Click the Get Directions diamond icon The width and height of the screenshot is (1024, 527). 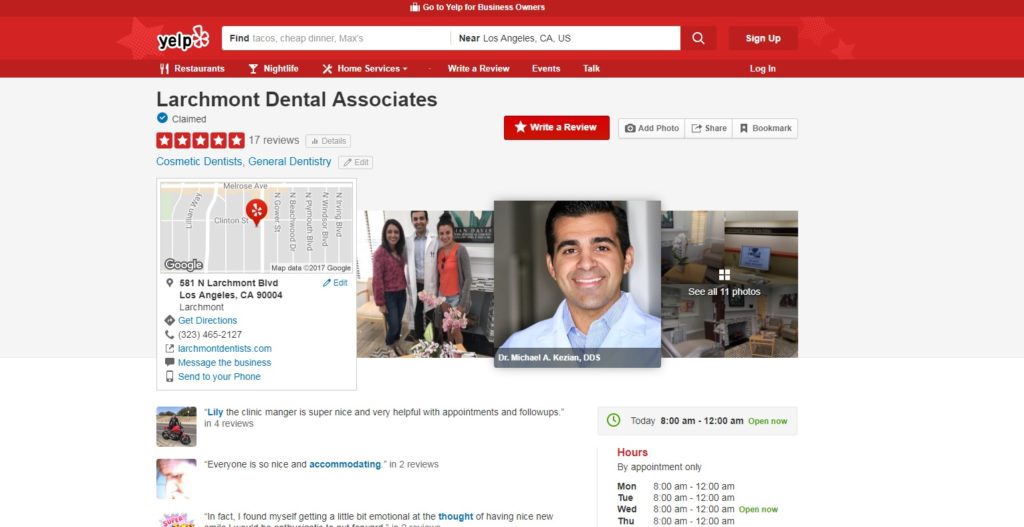tap(170, 321)
